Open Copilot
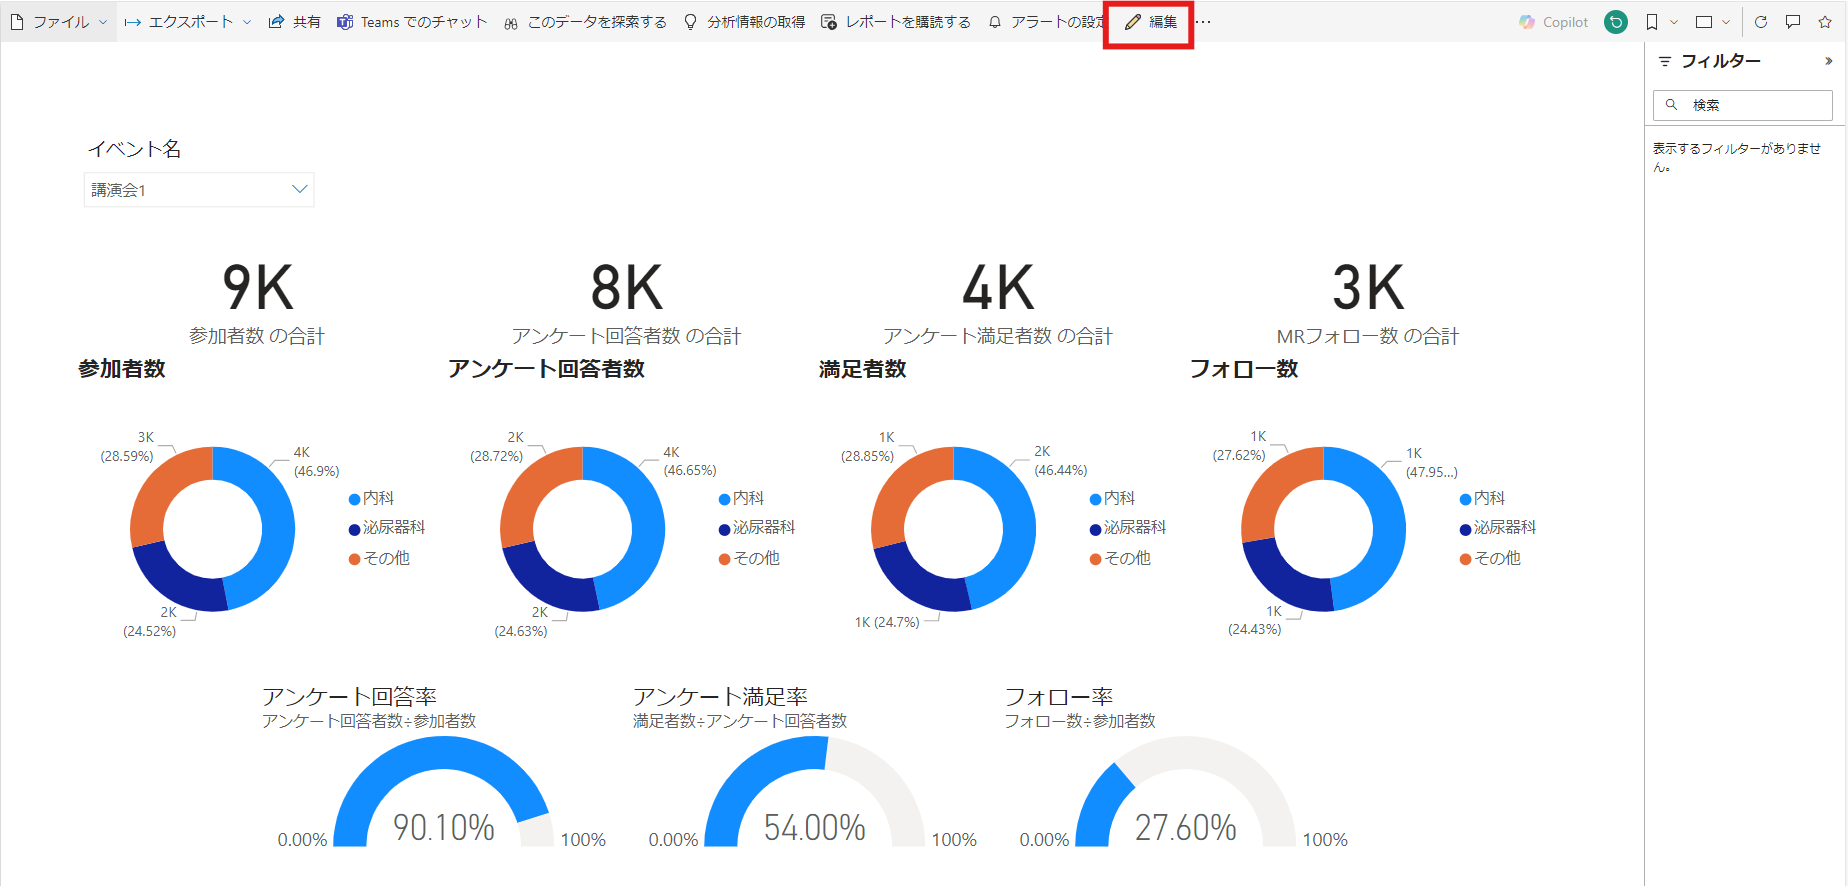The width and height of the screenshot is (1848, 886). pyautogui.click(x=1553, y=22)
